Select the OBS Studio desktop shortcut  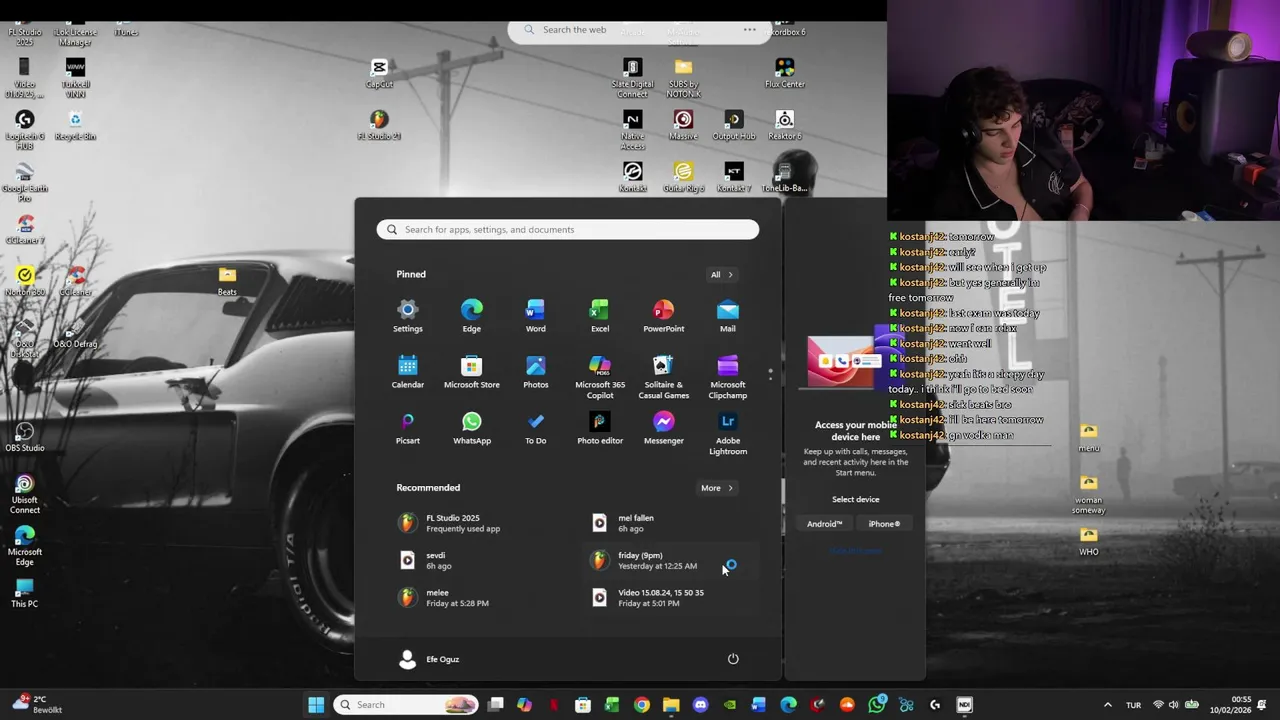(25, 437)
